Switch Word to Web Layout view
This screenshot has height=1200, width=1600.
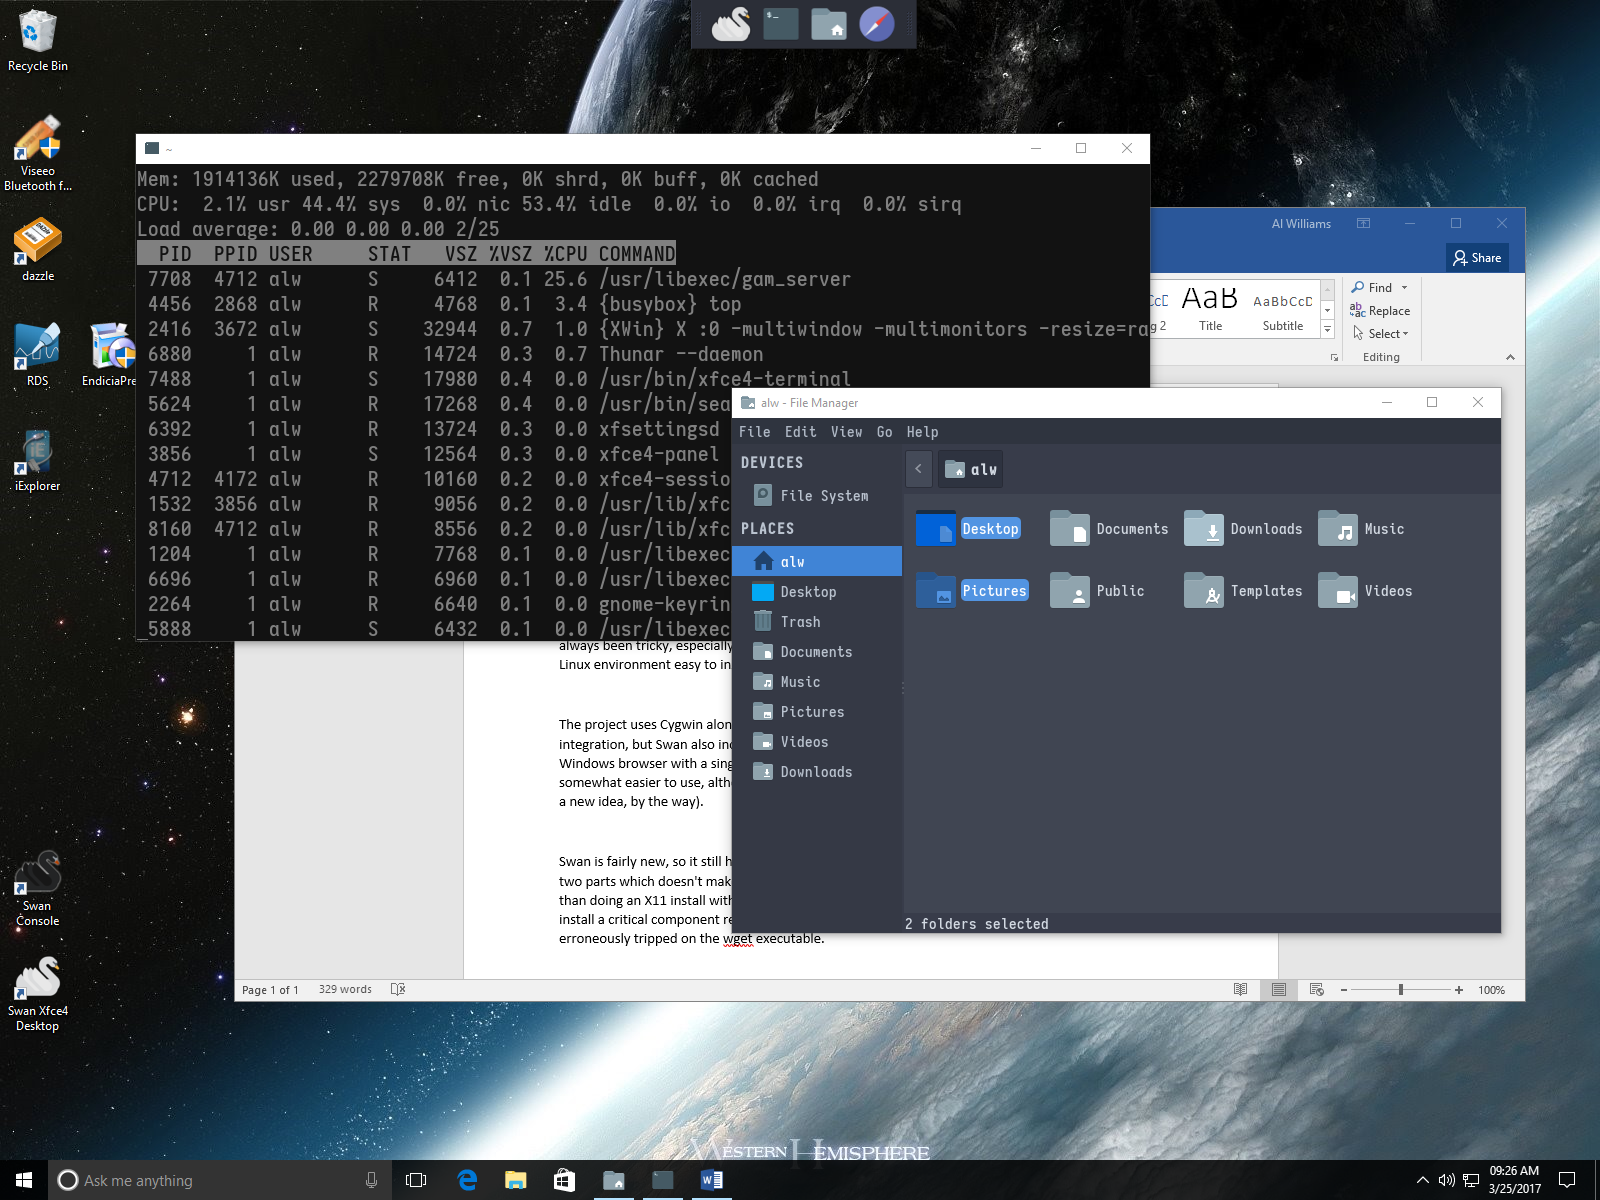[x=1316, y=989]
